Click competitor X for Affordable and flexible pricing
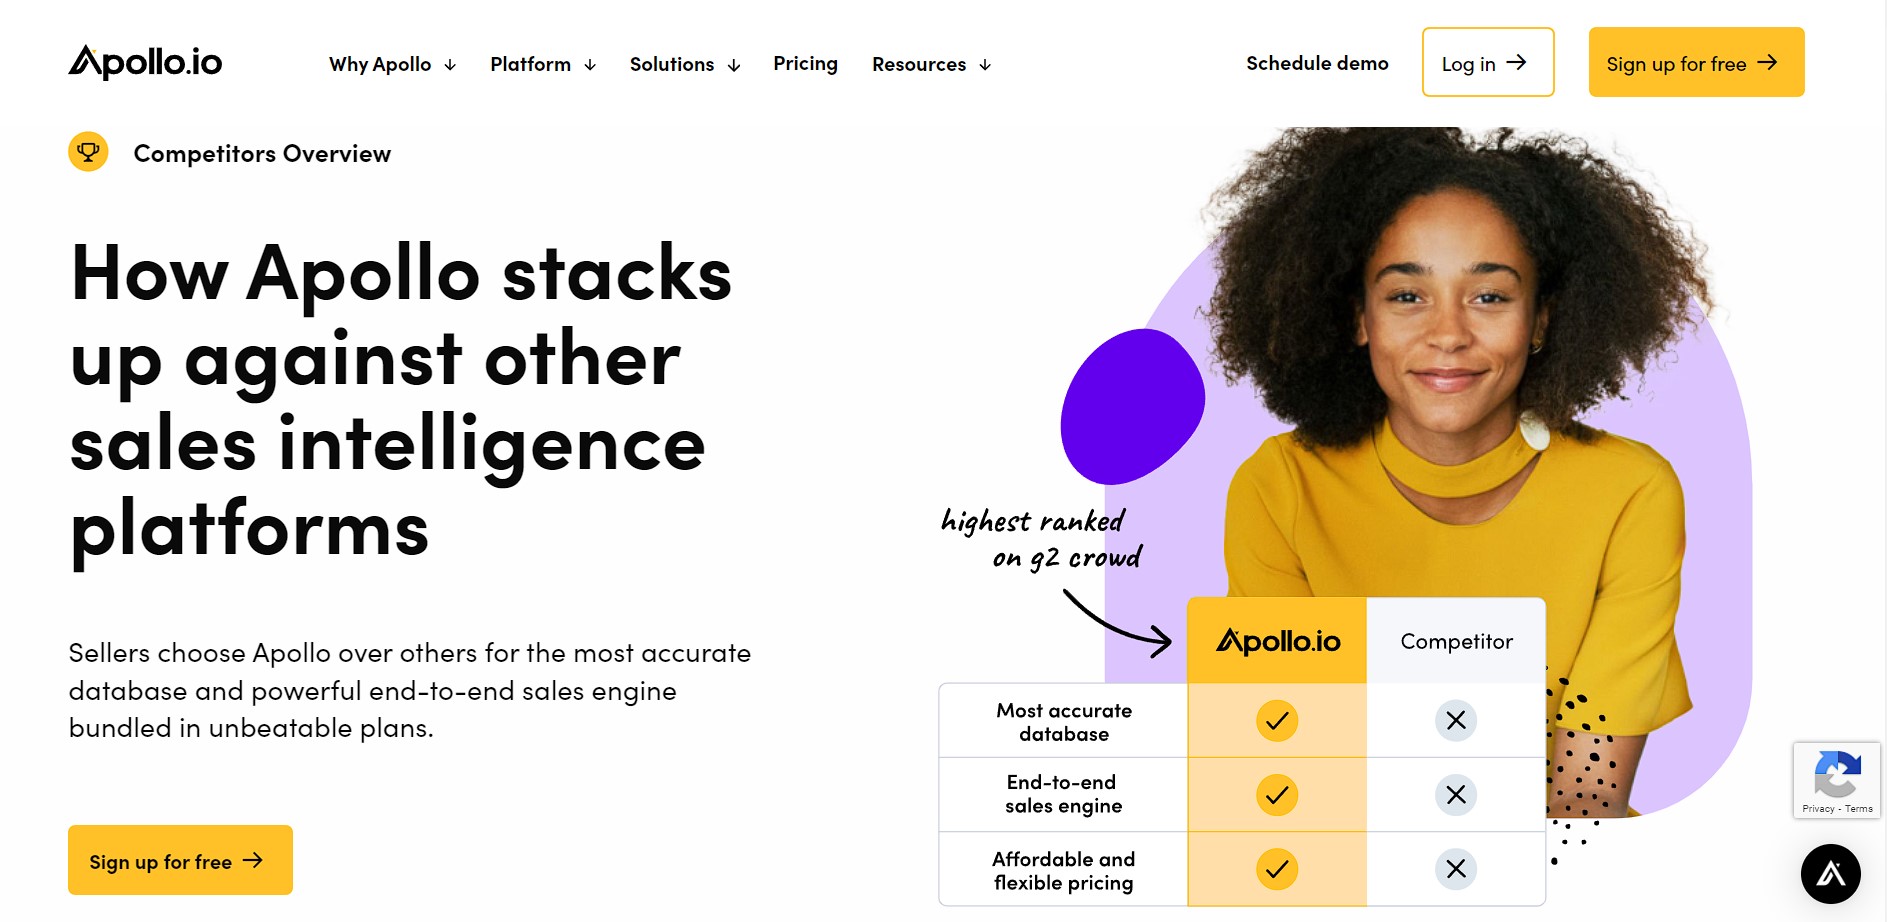This screenshot has height=922, width=1887. 1456,869
